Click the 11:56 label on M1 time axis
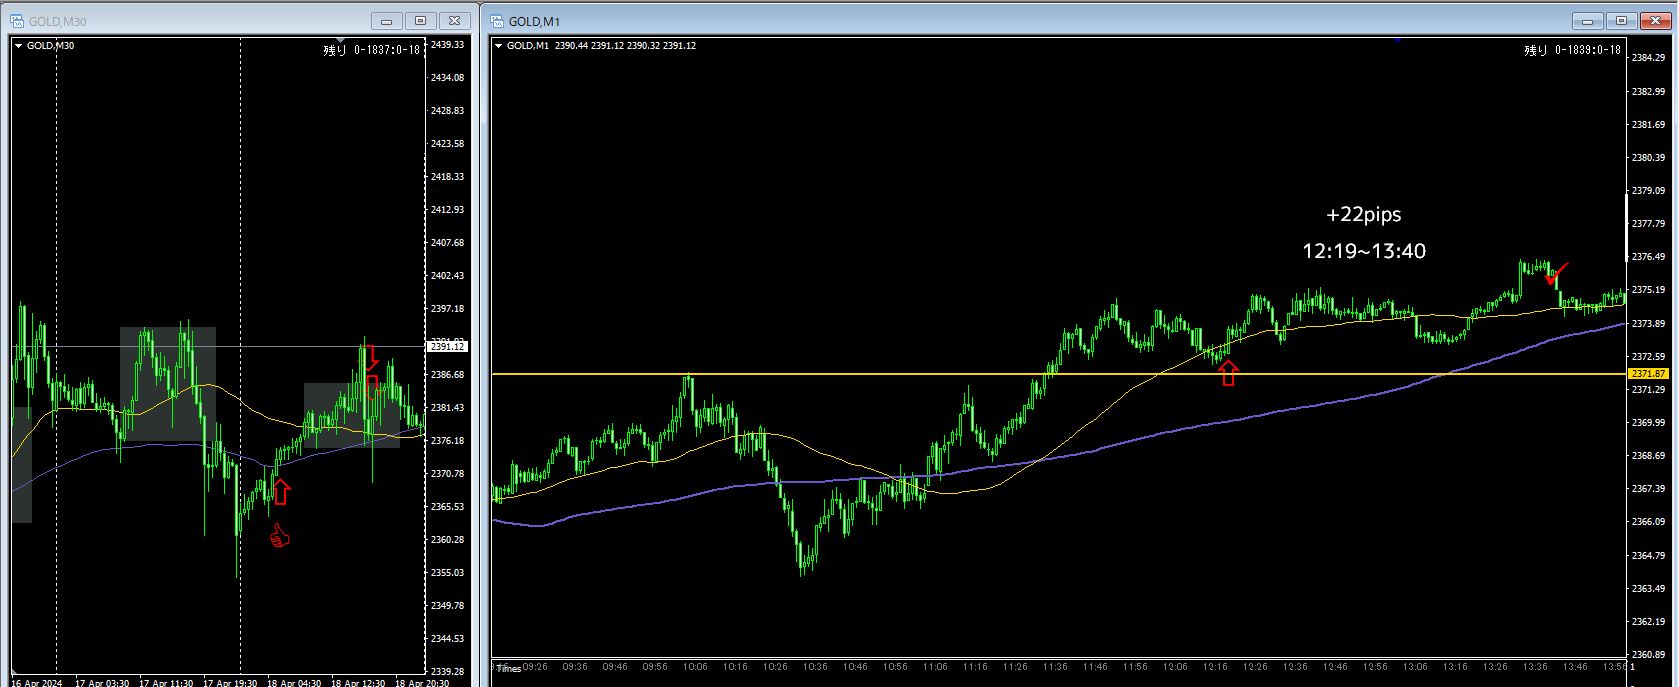1679x687 pixels. point(1135,667)
